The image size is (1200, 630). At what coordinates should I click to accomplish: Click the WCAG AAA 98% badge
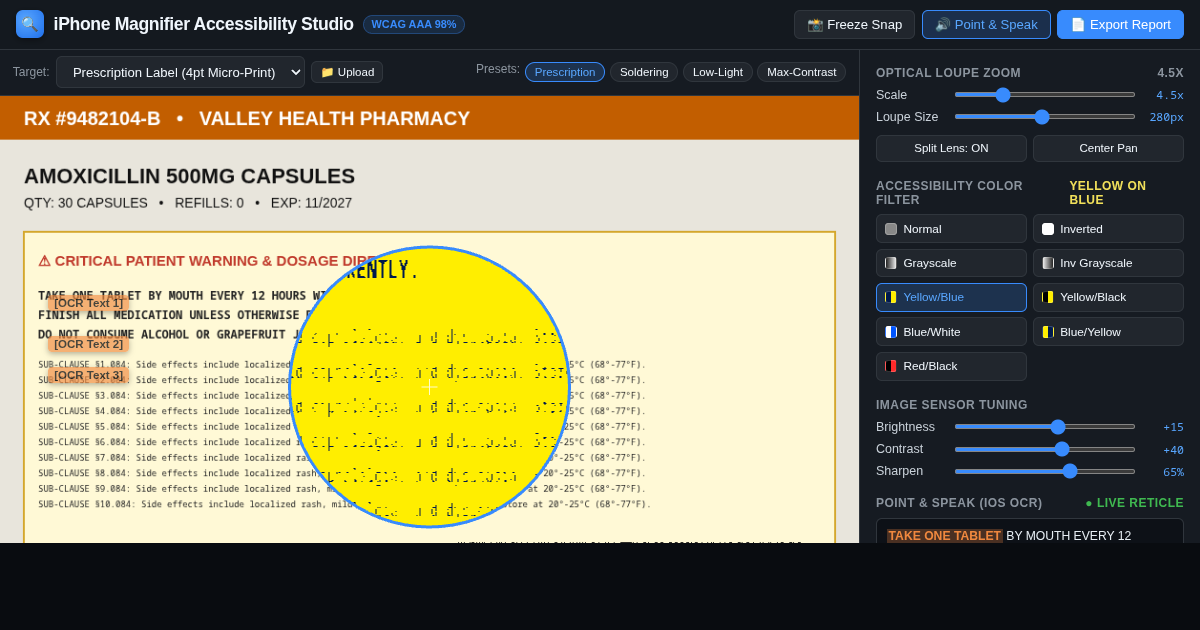(x=414, y=24)
